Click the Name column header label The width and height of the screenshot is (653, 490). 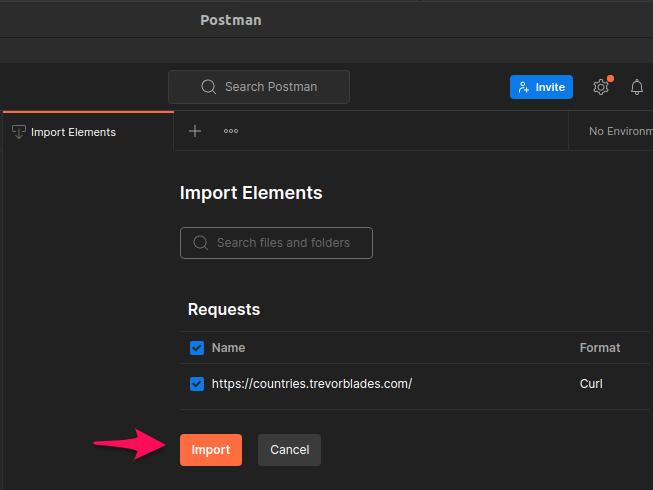[x=228, y=348]
